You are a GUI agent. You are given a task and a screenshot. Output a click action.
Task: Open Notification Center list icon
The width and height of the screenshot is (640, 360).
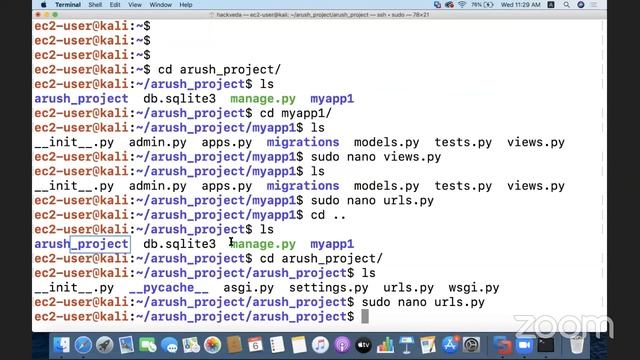click(594, 4)
